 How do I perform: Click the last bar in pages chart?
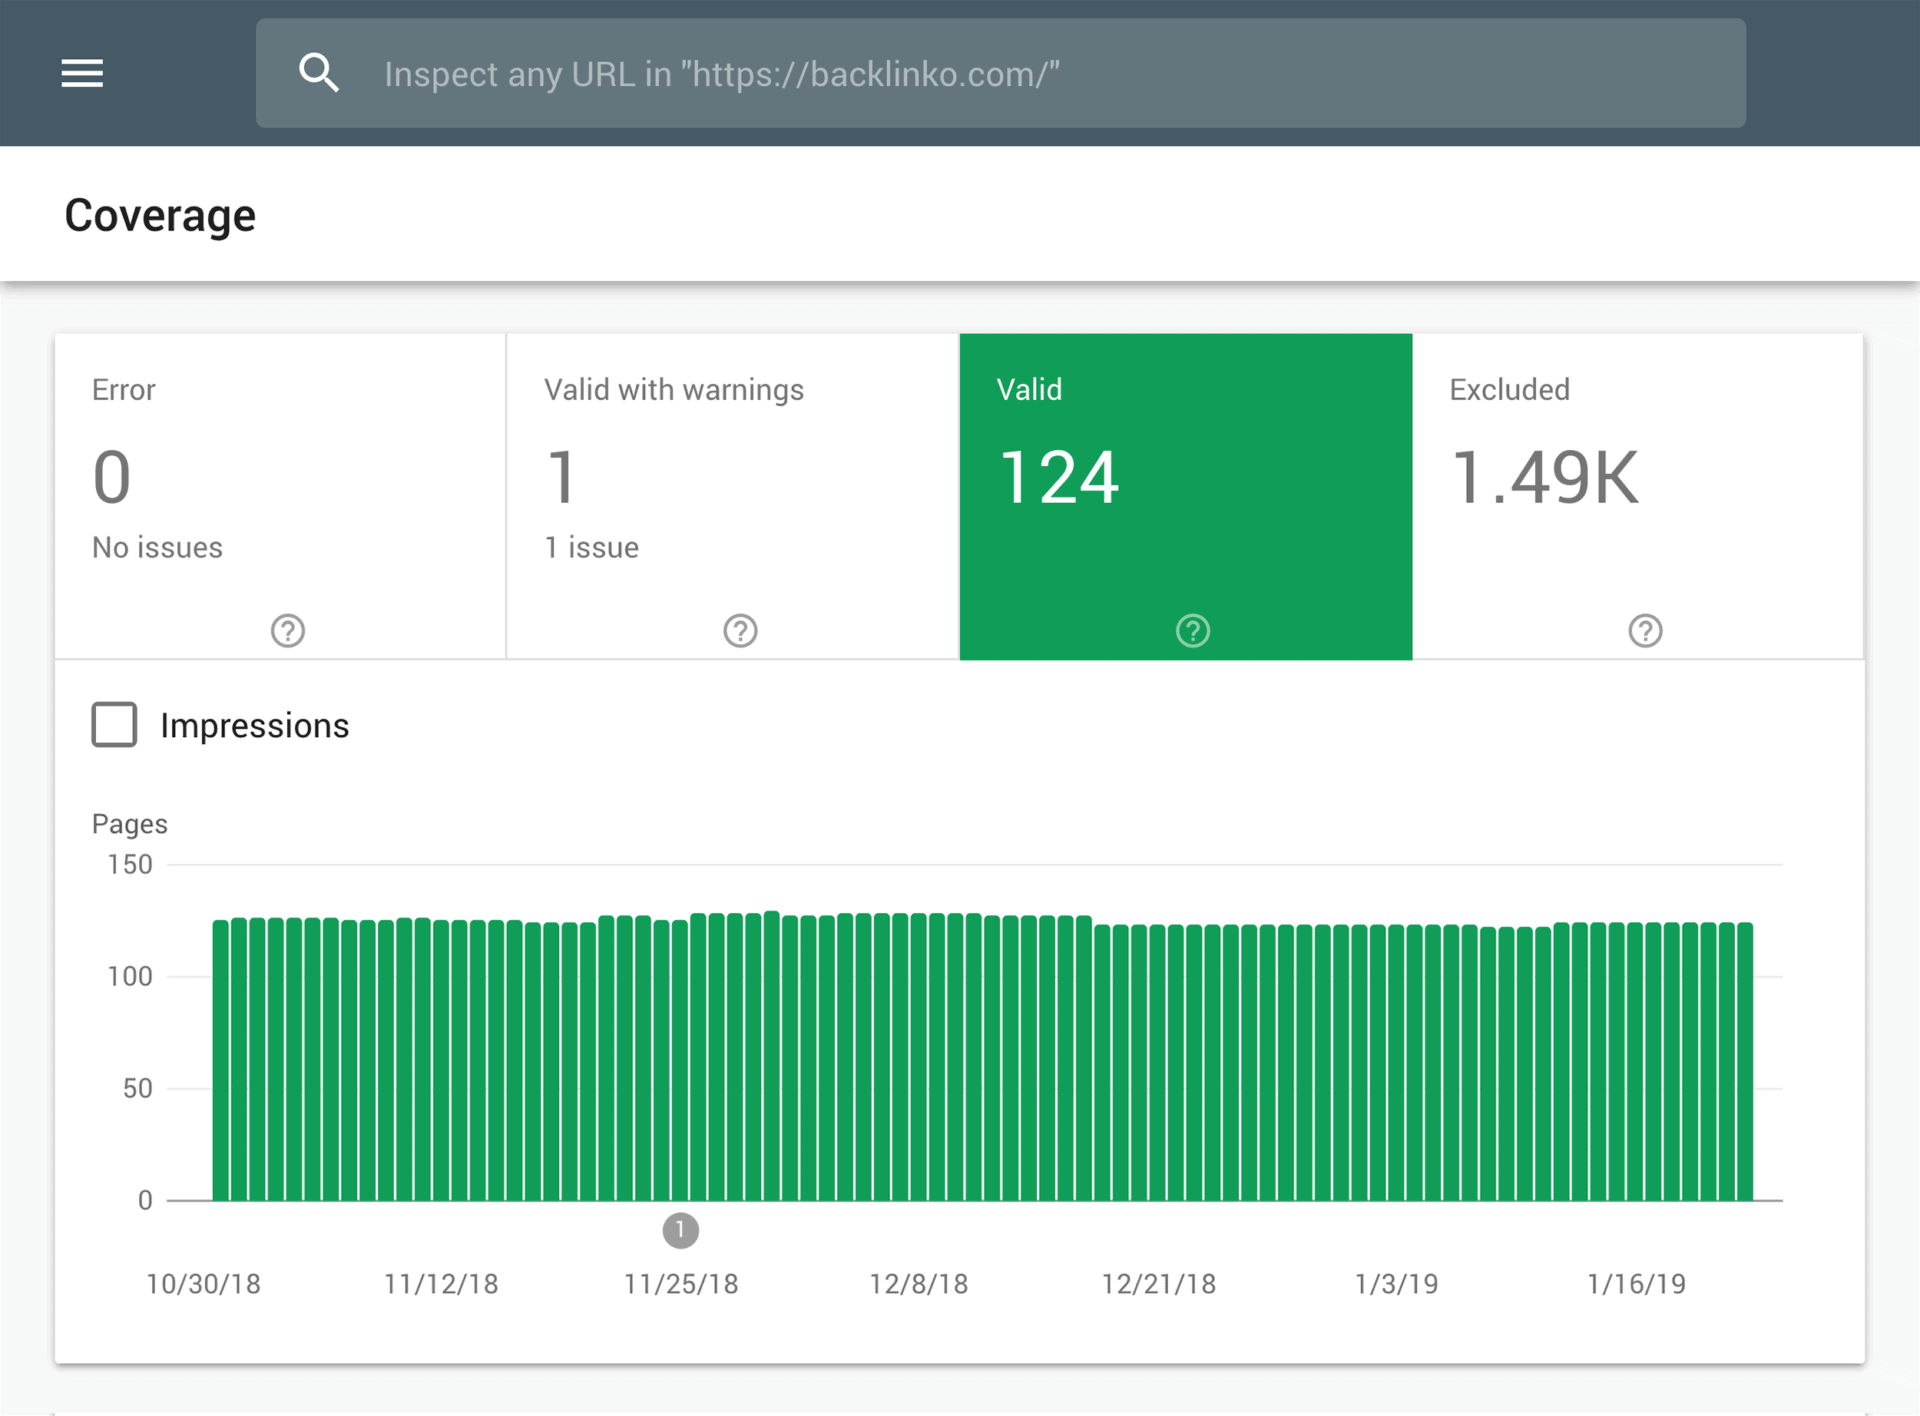tap(1745, 1060)
